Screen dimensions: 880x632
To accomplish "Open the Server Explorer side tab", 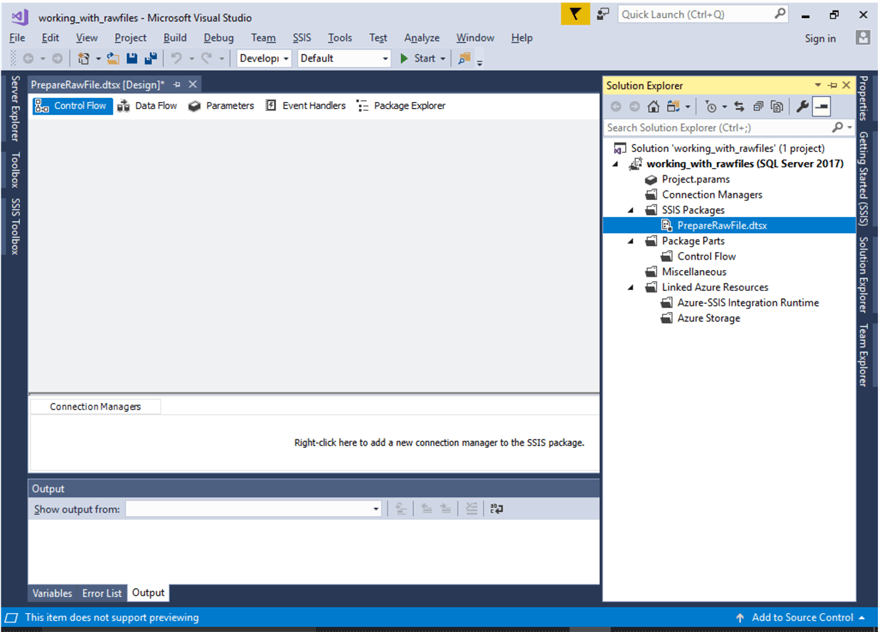I will pos(15,108).
